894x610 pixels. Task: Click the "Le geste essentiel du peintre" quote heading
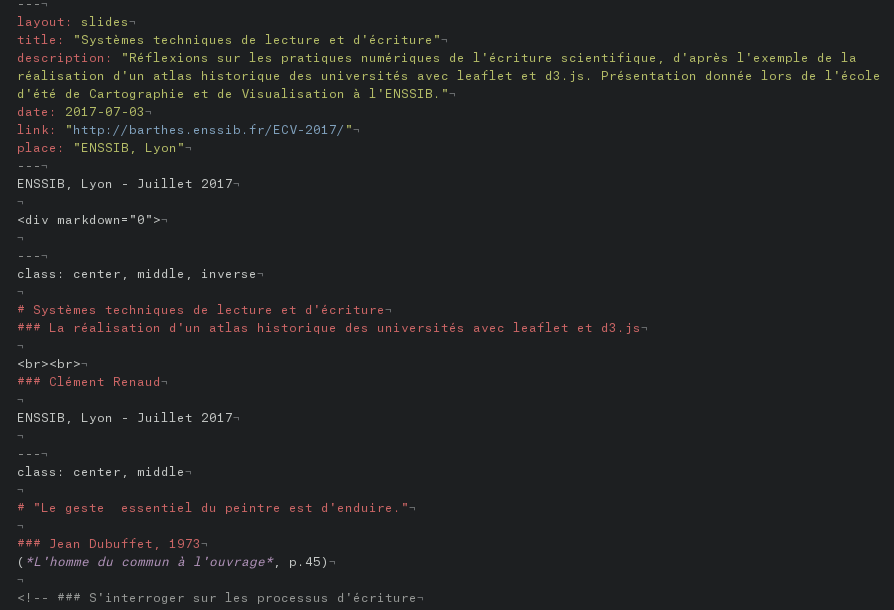tap(220, 508)
